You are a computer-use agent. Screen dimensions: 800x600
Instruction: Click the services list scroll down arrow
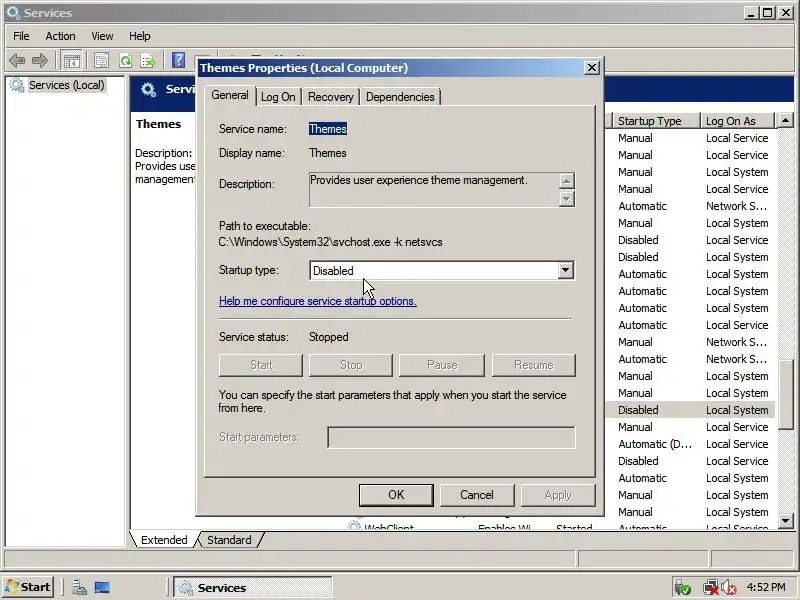point(785,521)
